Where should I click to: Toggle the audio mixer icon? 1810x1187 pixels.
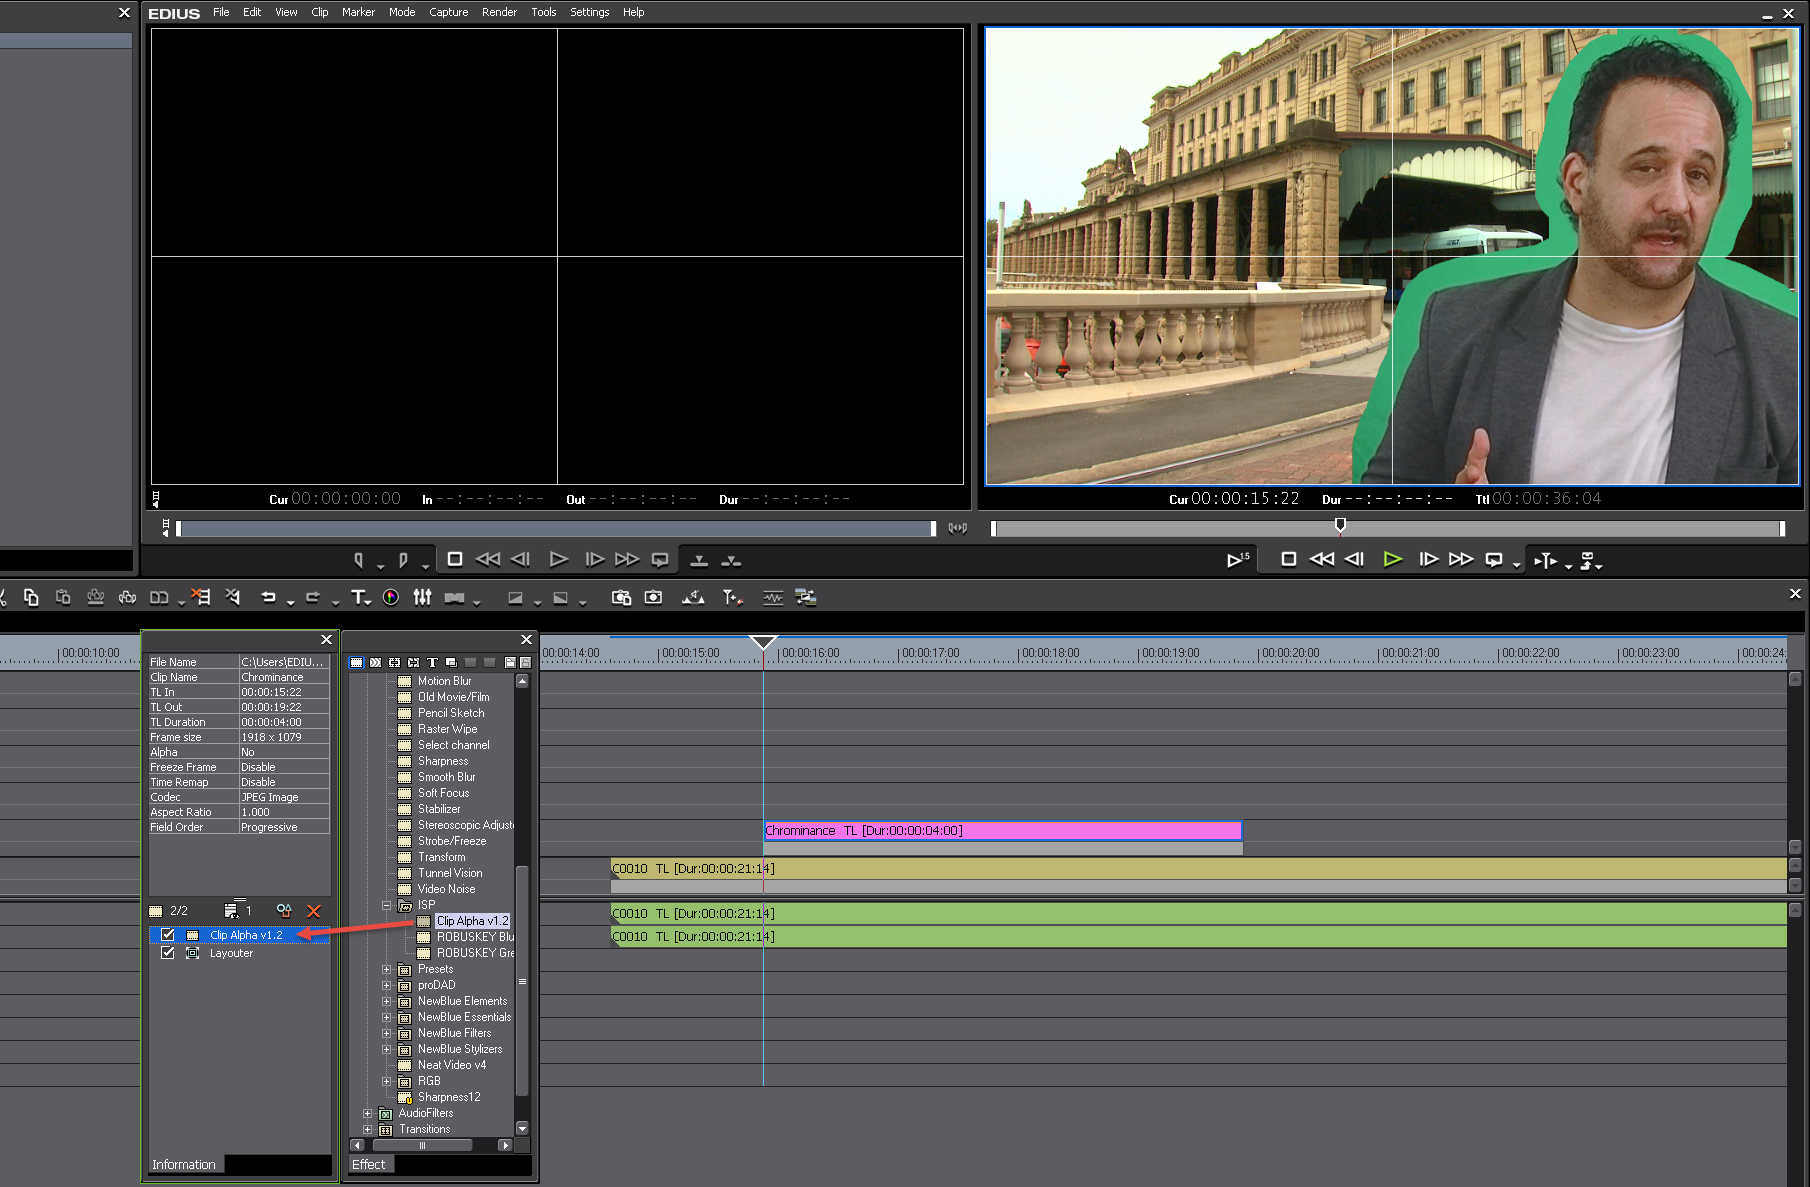pos(423,598)
